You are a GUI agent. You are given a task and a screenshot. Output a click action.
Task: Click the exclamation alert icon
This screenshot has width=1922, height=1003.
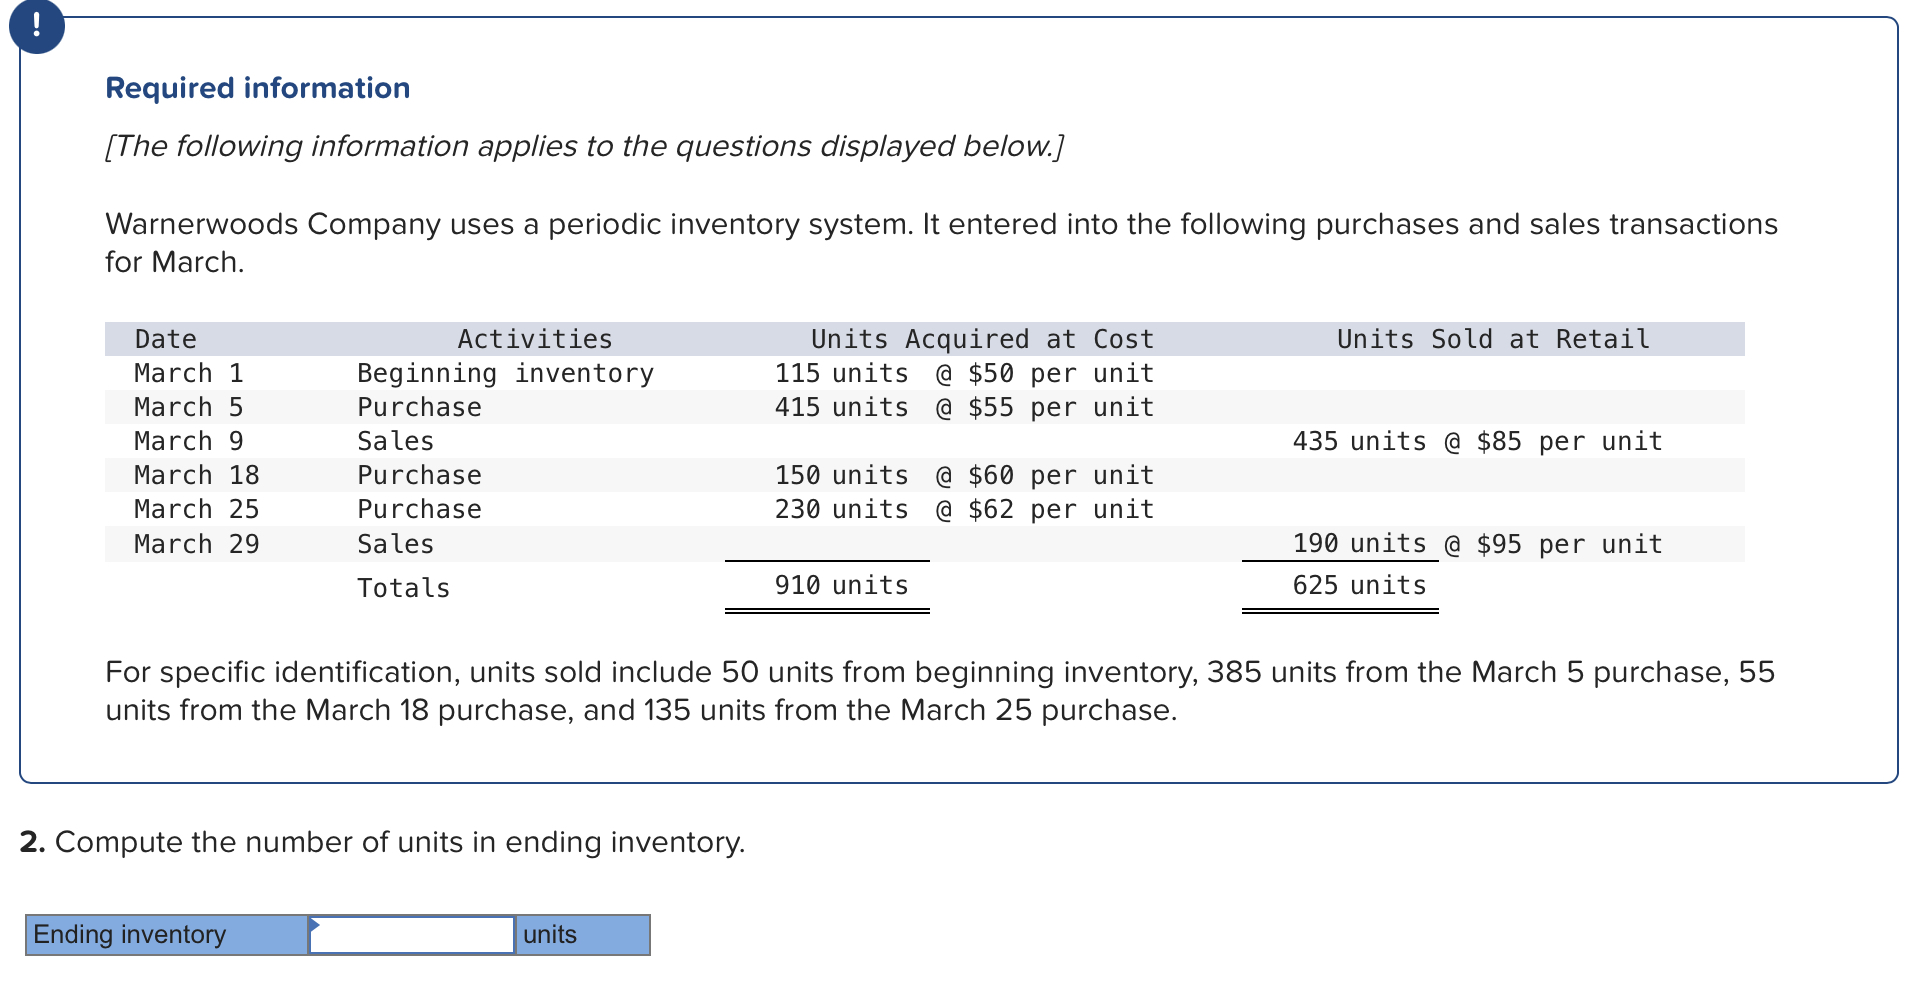tap(36, 27)
